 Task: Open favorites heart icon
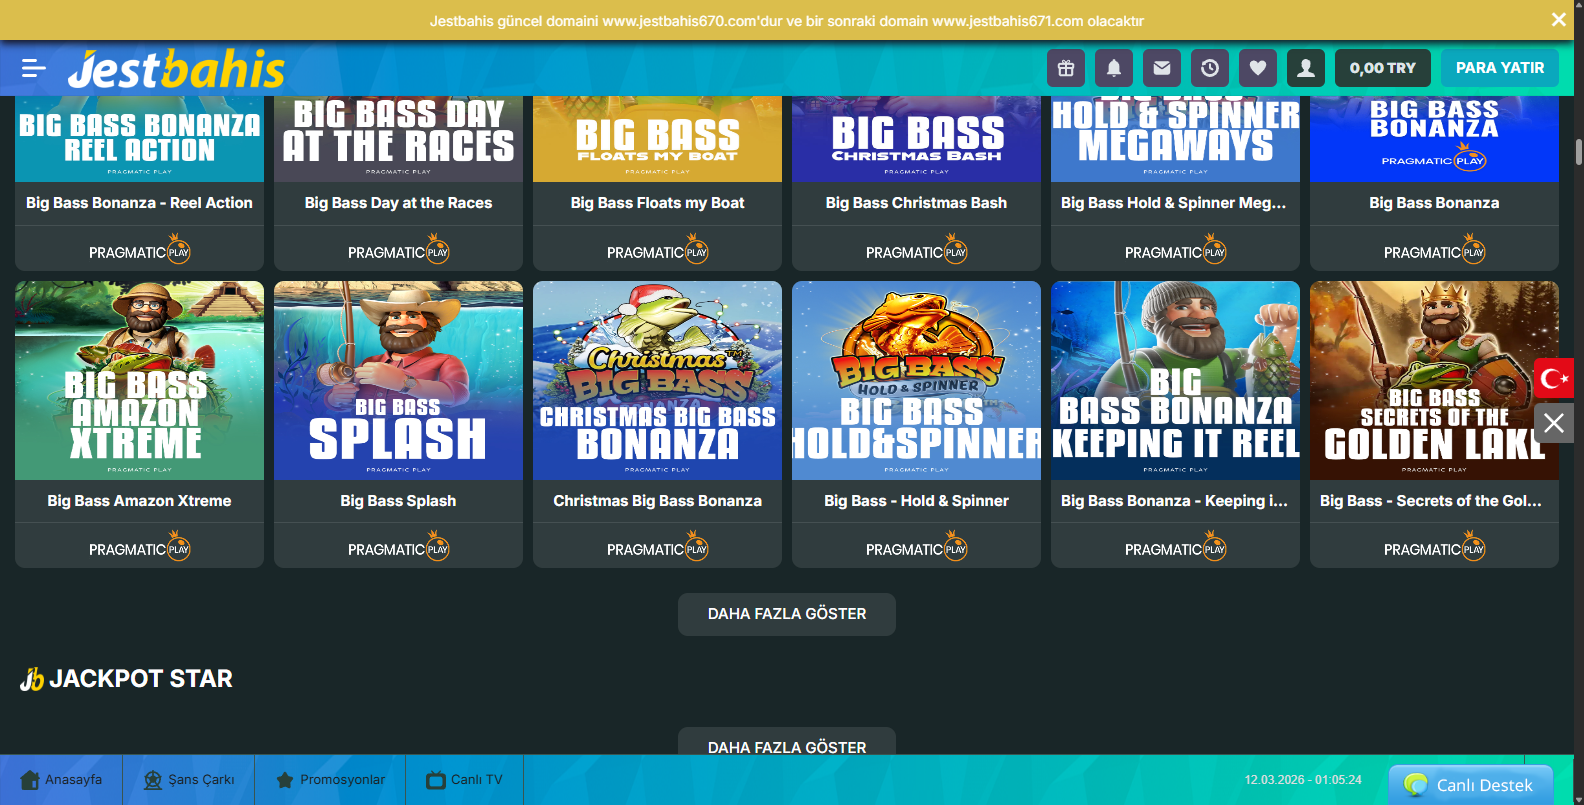[1258, 68]
